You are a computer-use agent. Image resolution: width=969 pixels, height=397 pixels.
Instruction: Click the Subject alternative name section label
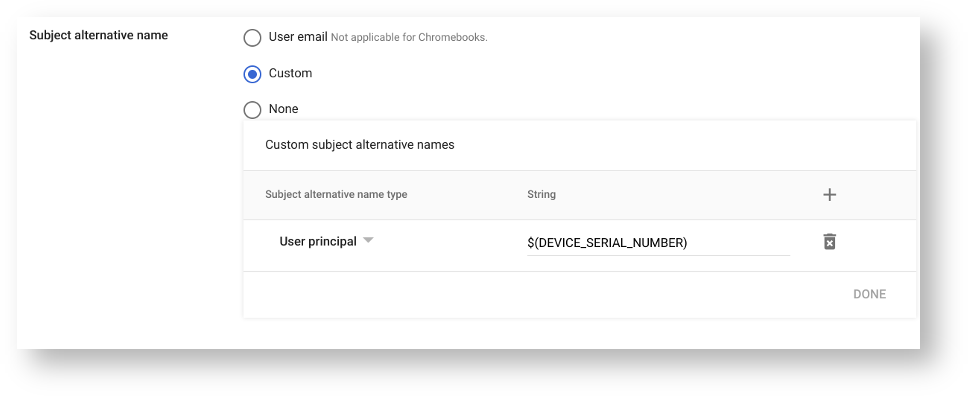pyautogui.click(x=99, y=35)
